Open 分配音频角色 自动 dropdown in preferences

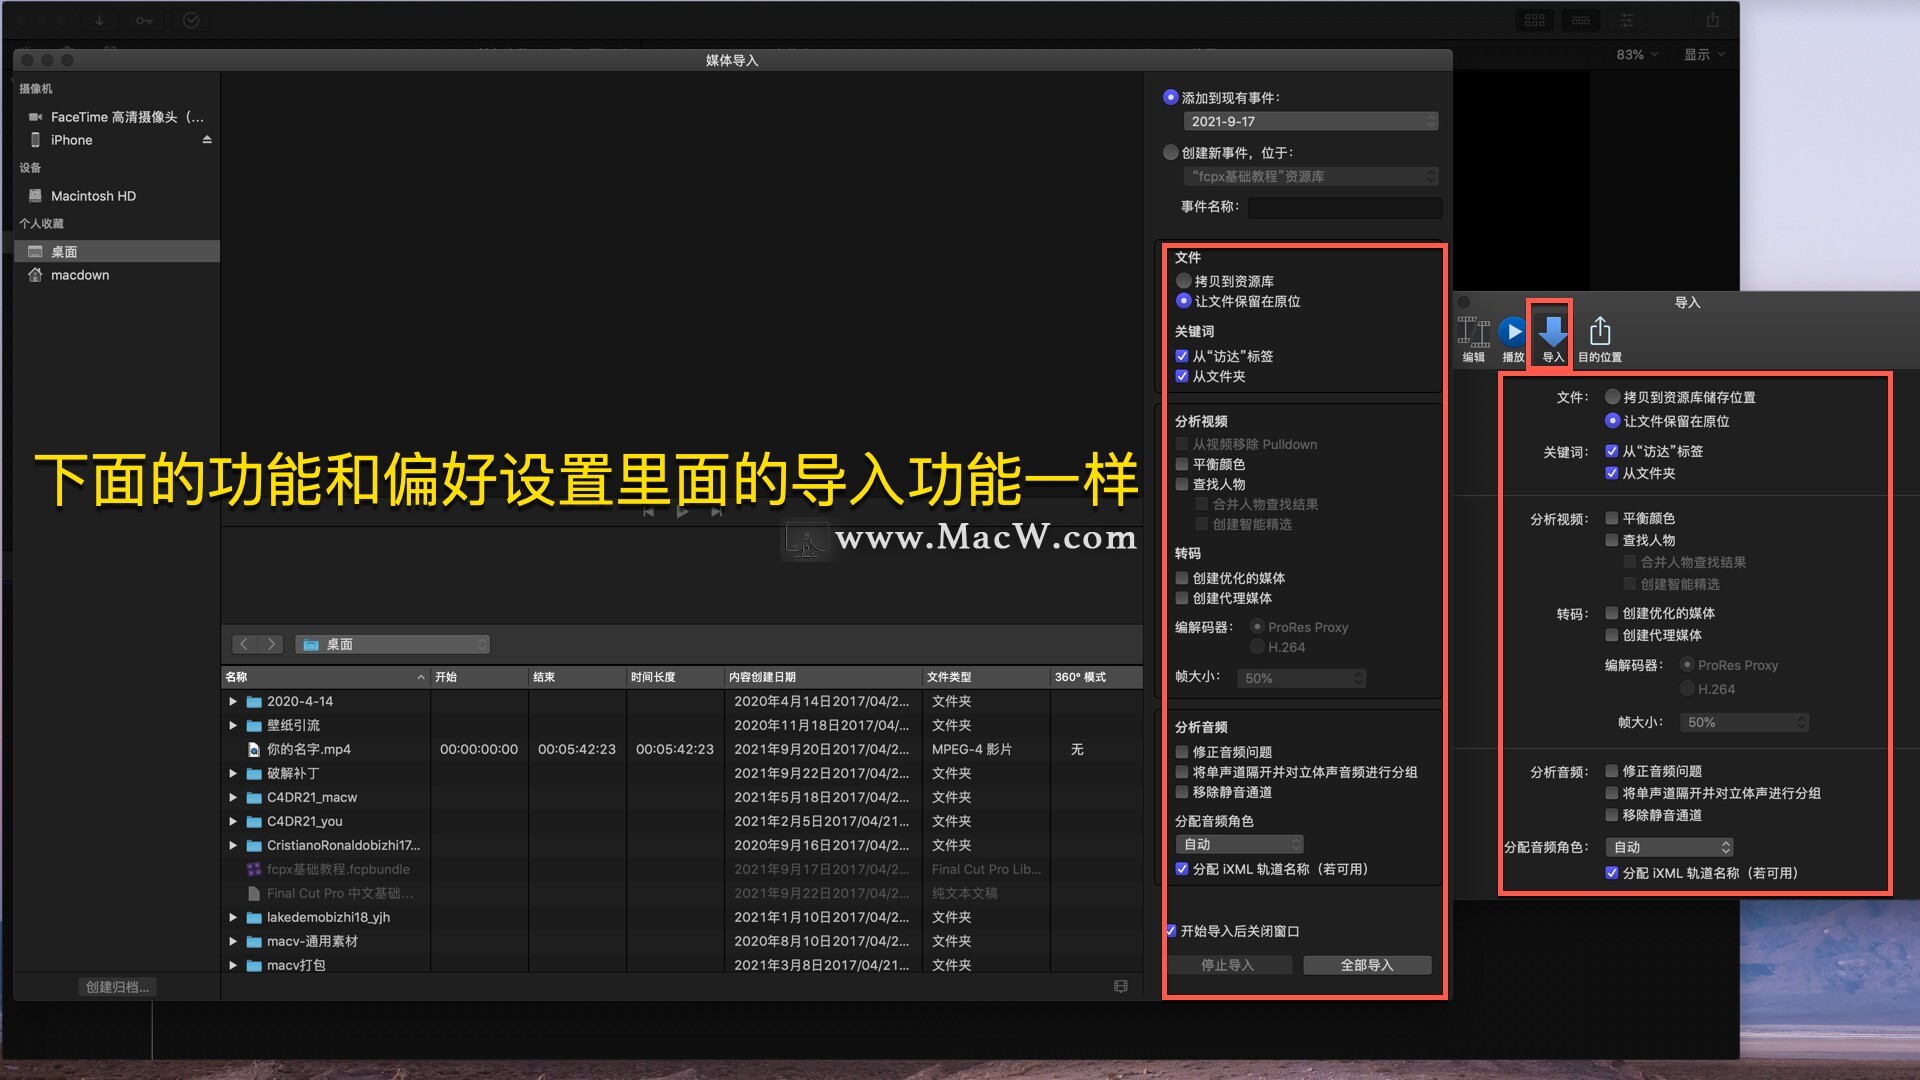(1668, 847)
